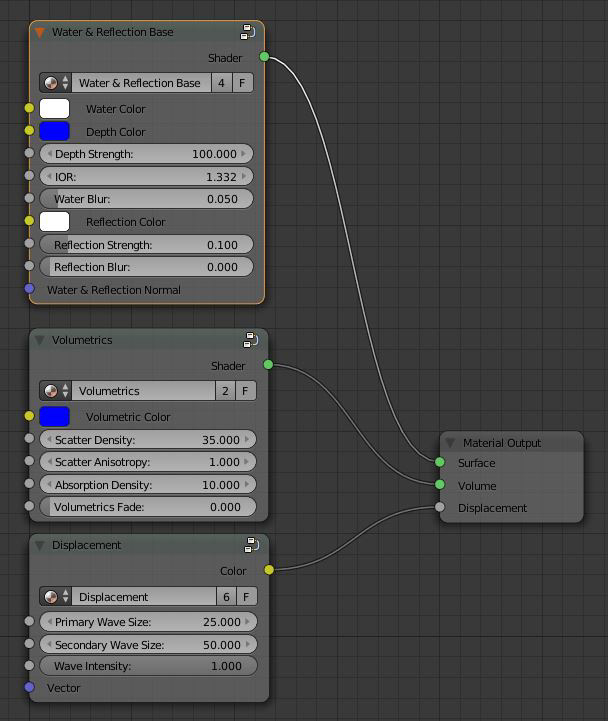Click the Displacement group name field
The image size is (608, 721).
coord(144,596)
